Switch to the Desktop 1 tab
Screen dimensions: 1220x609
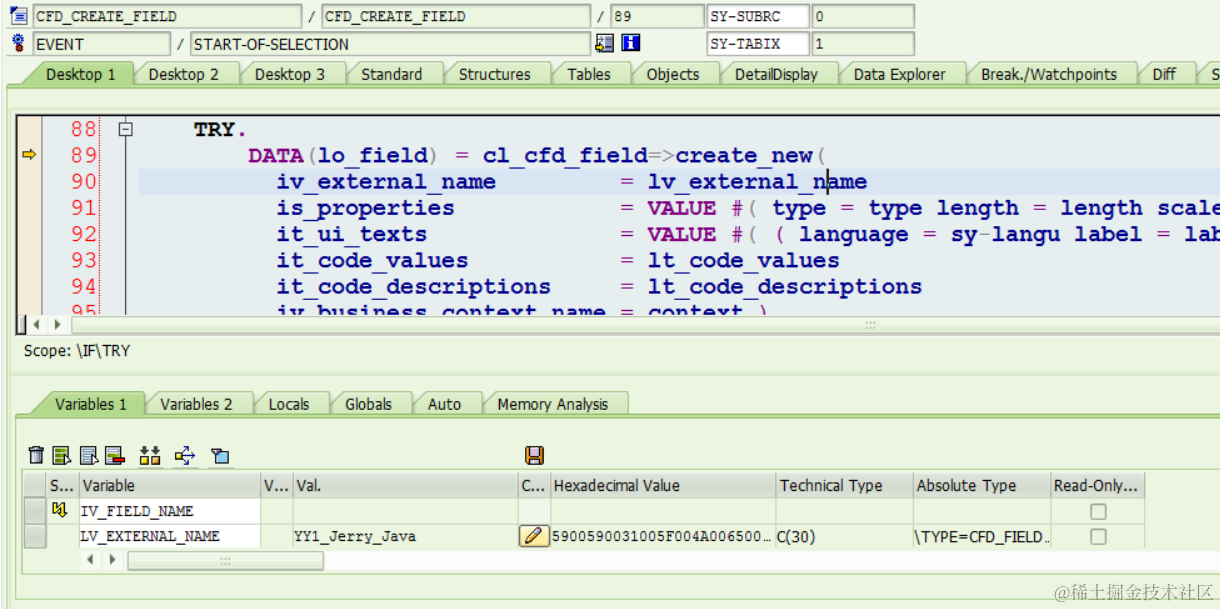(x=81, y=74)
